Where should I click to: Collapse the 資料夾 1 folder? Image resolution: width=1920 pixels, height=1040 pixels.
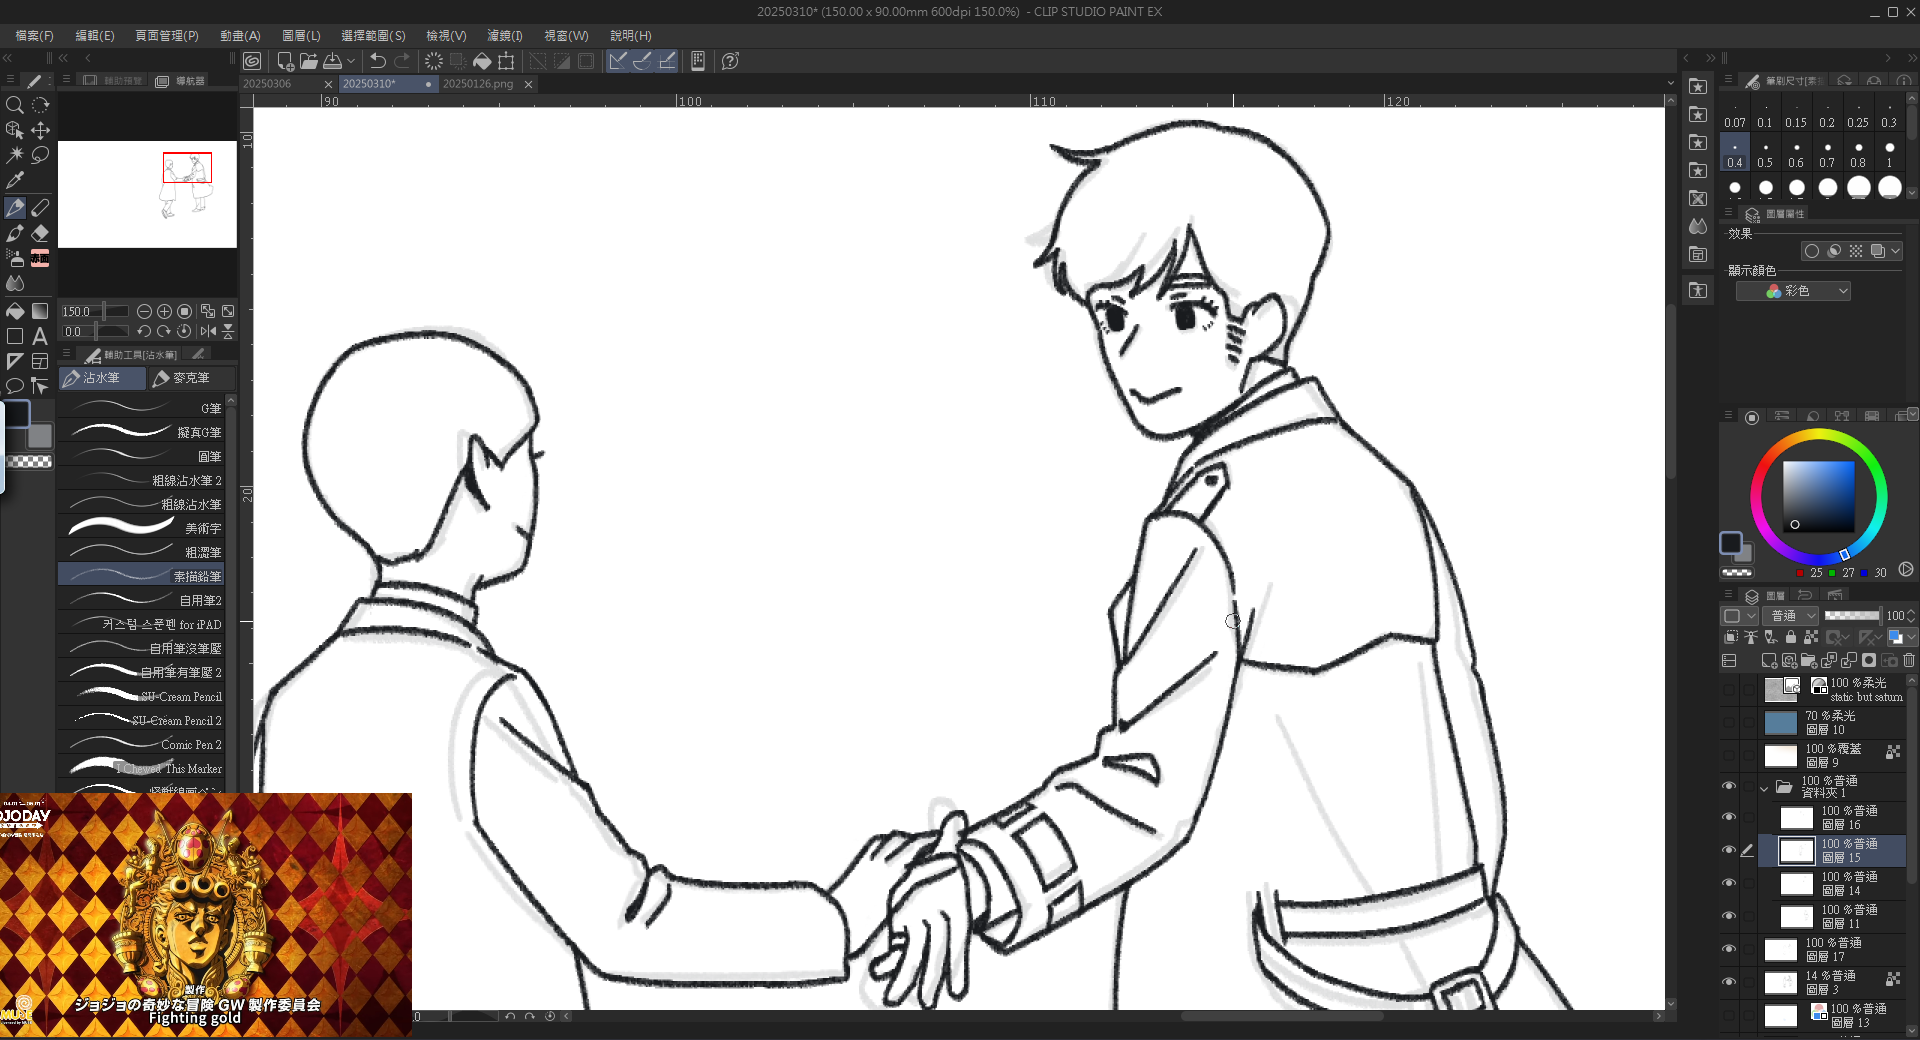coord(1765,788)
